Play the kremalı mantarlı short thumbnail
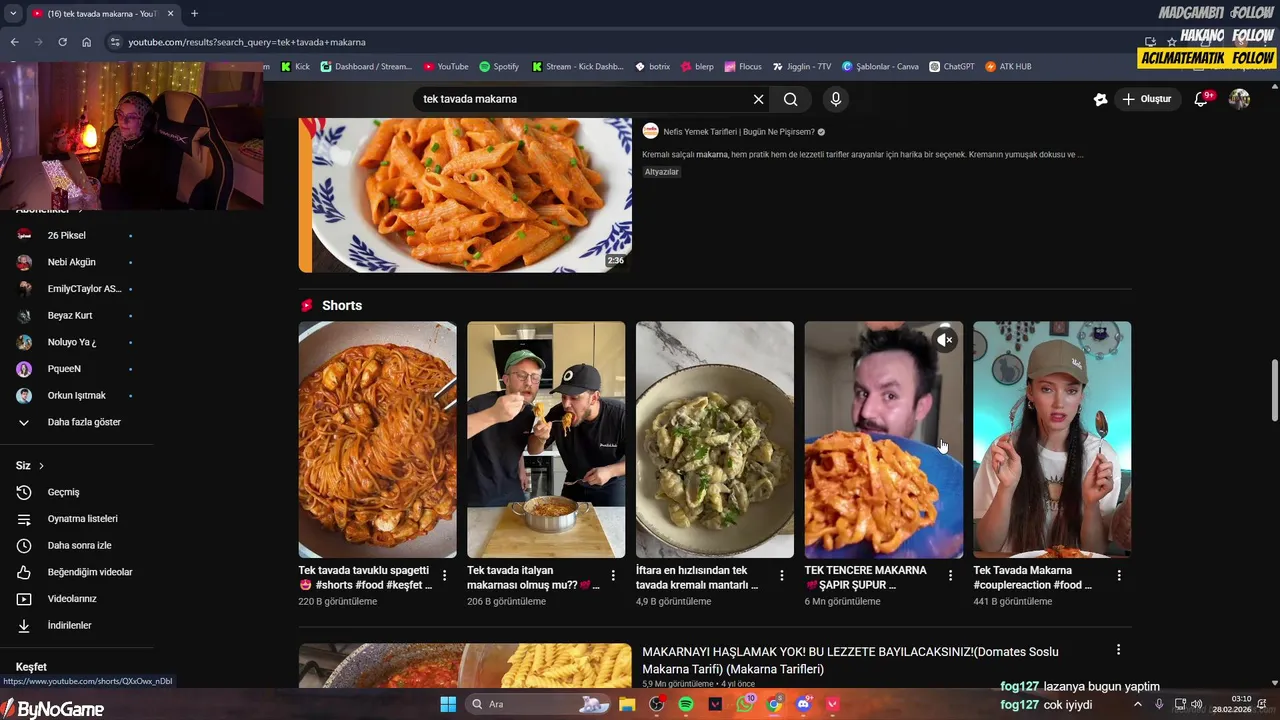The image size is (1280, 720). [715, 439]
